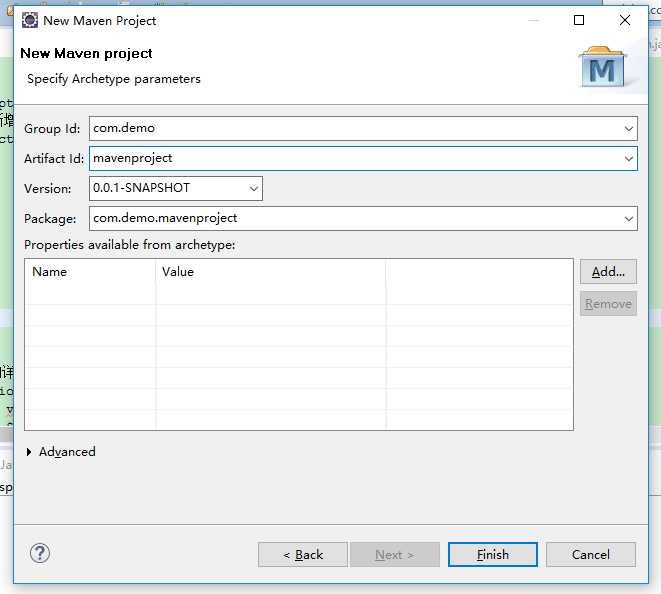The height and width of the screenshot is (594, 661).
Task: Expand the Advanced section
Action: click(x=29, y=452)
